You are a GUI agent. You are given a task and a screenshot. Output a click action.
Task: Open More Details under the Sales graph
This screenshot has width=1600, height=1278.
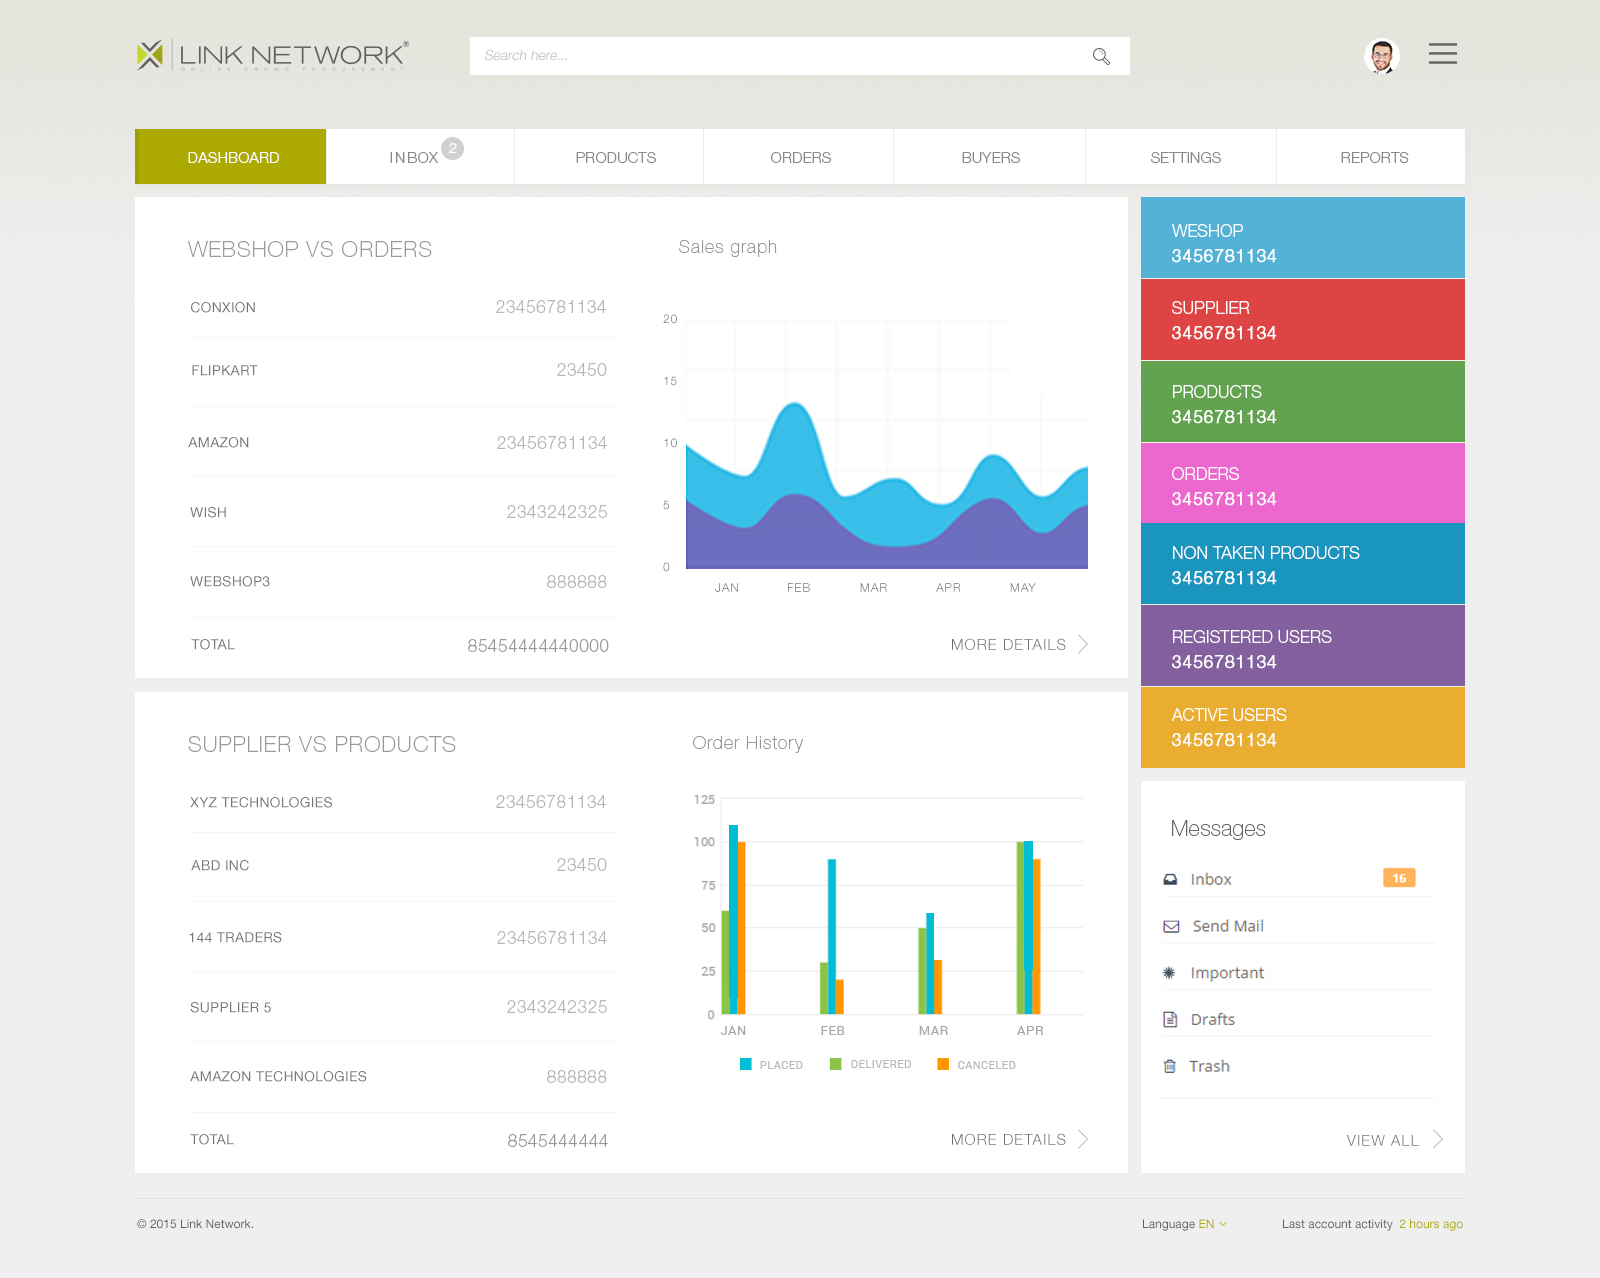1019,645
